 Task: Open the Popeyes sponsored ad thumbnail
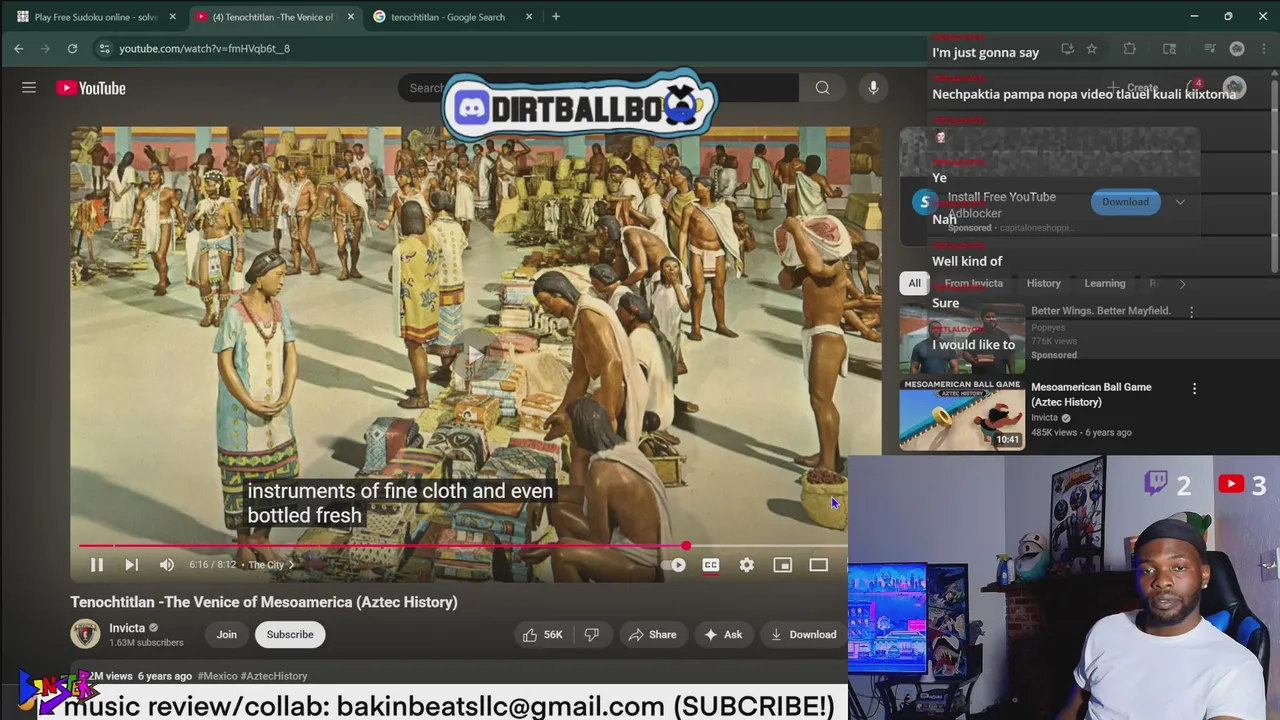[962, 338]
